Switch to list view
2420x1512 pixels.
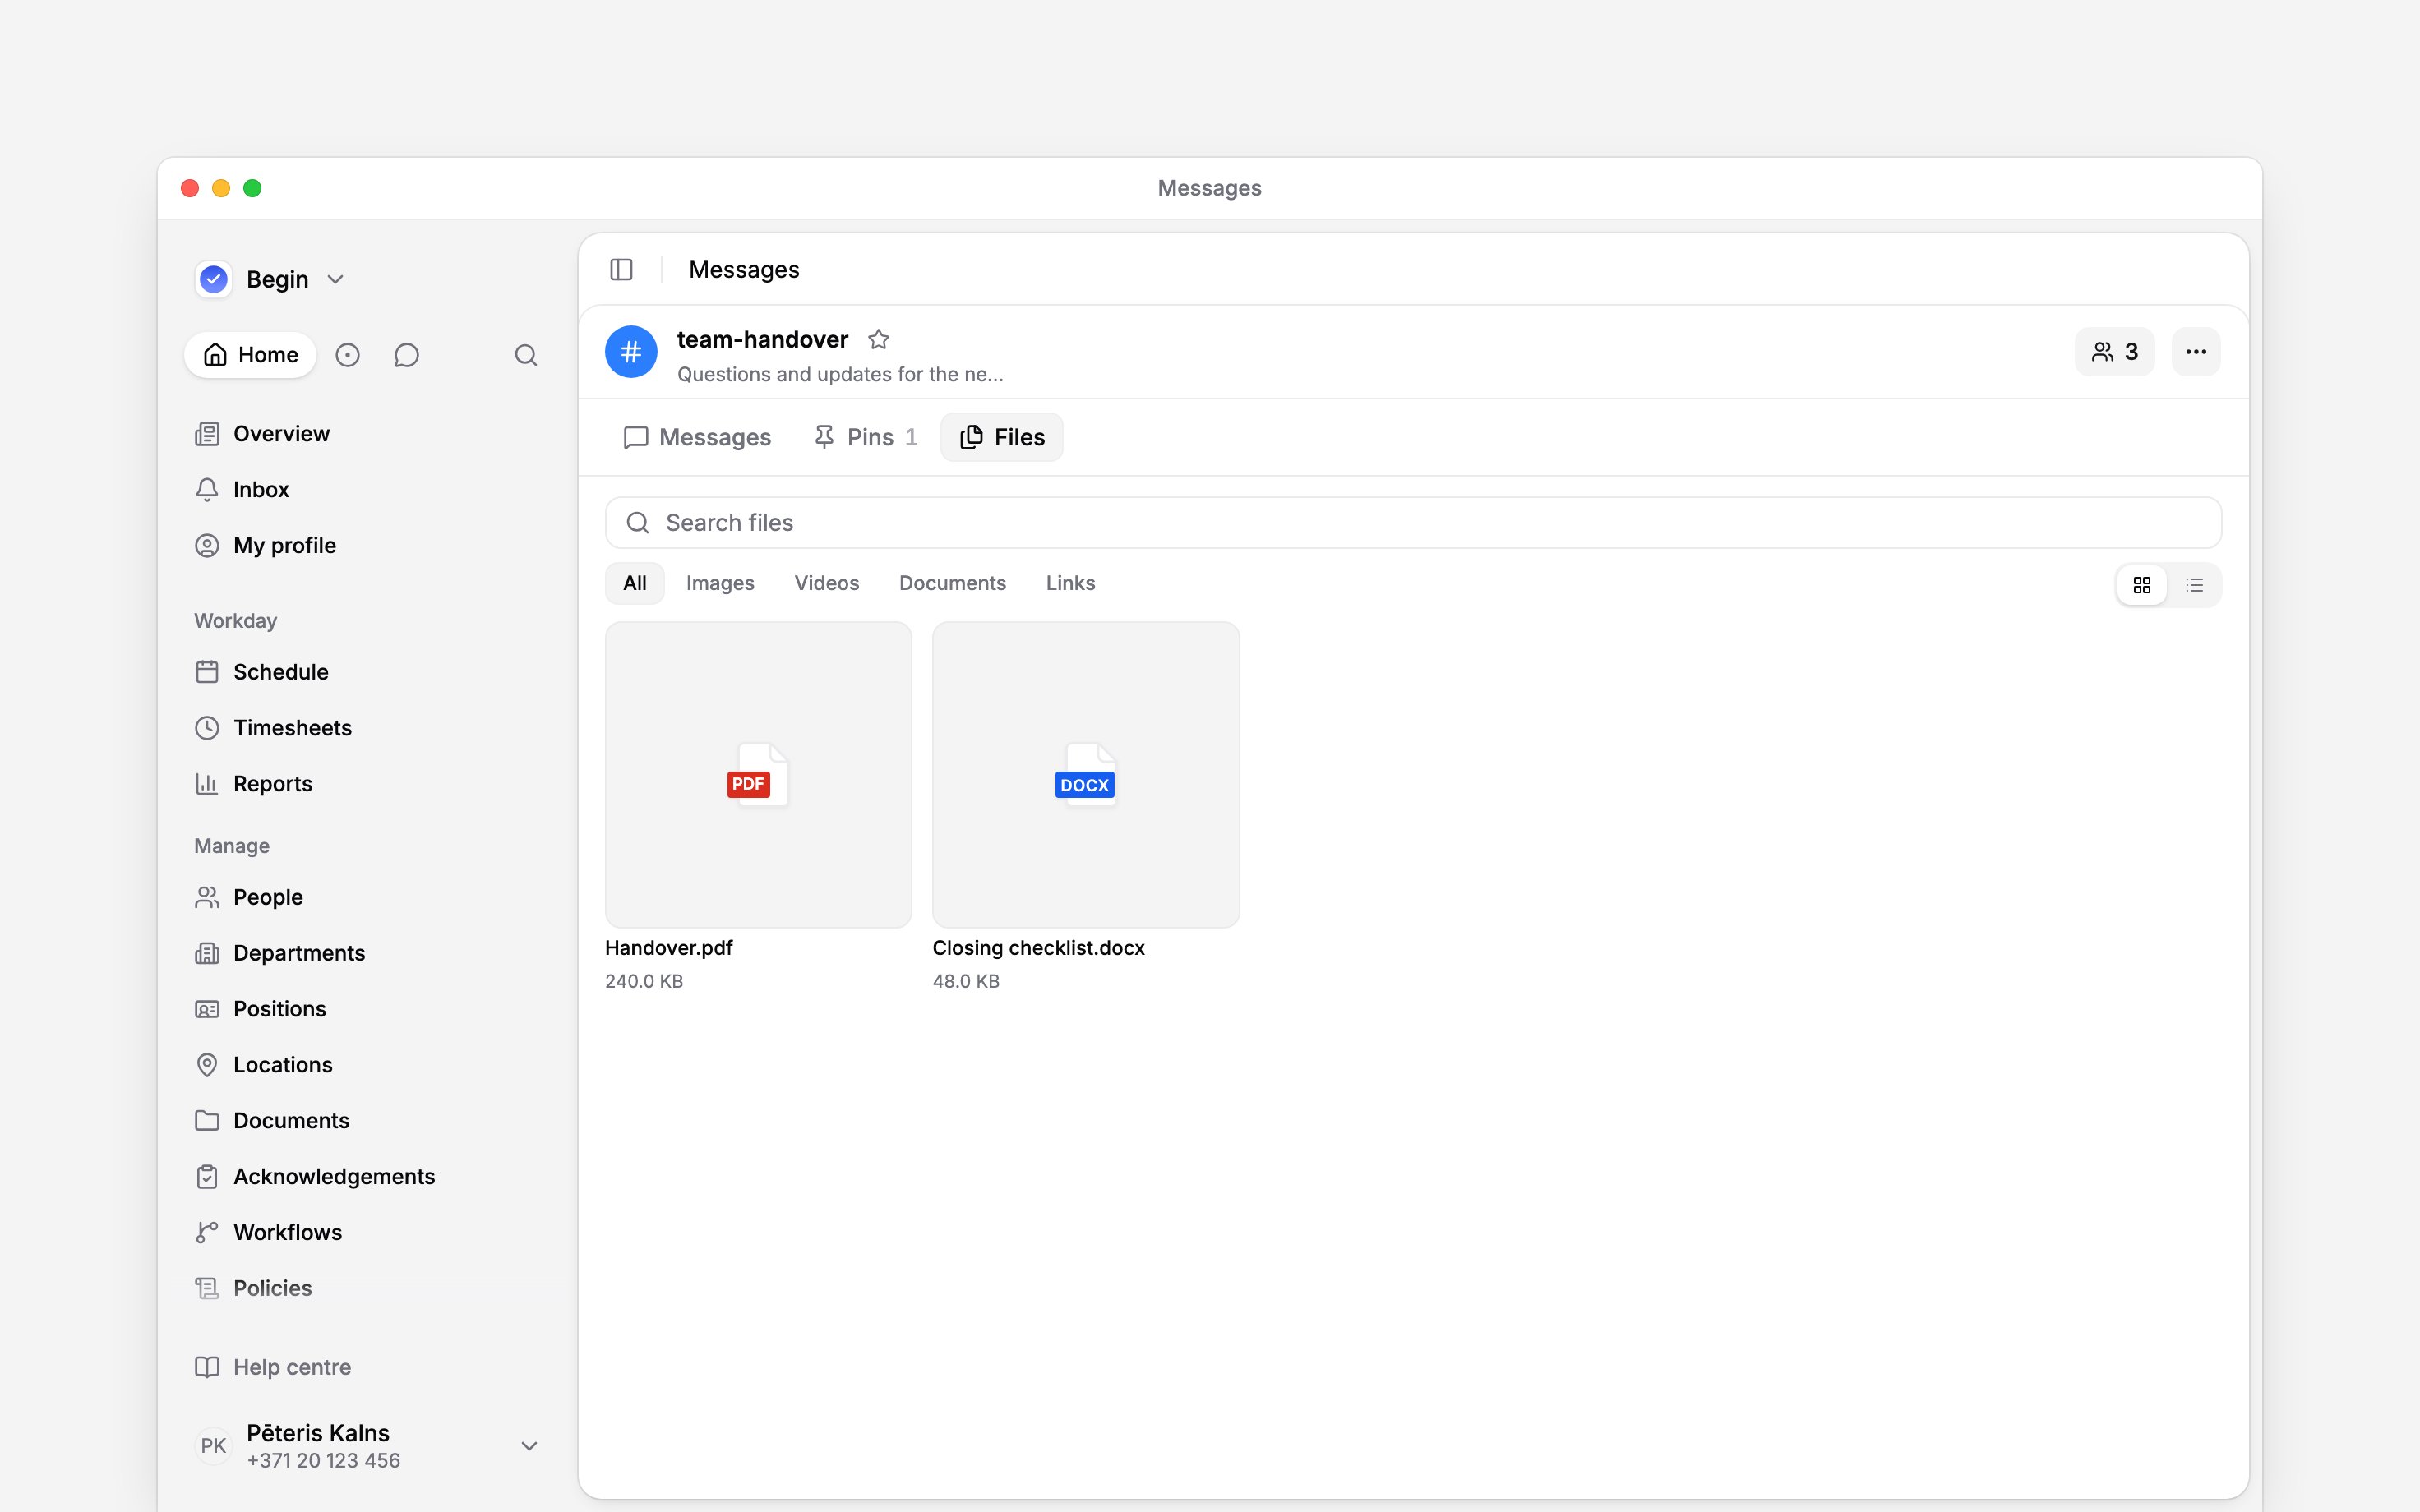coord(2195,585)
